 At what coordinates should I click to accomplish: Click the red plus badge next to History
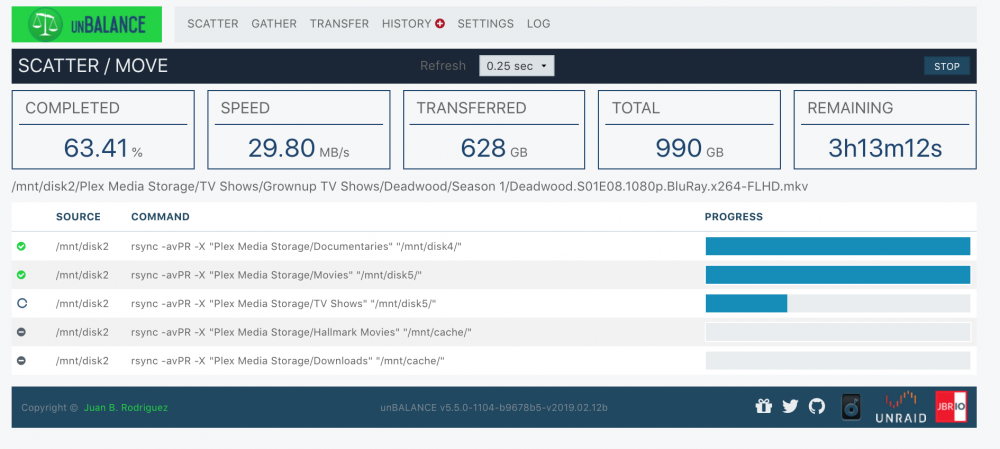tap(440, 24)
